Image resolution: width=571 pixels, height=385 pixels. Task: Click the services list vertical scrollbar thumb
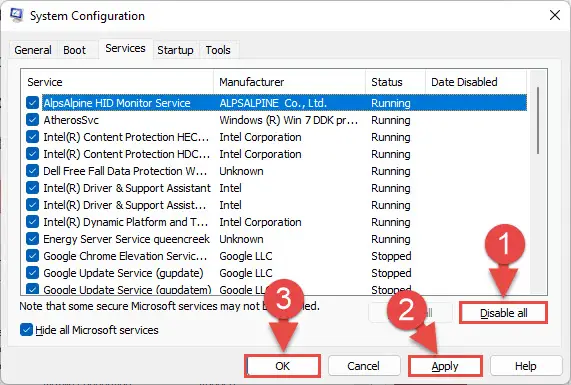[538, 120]
